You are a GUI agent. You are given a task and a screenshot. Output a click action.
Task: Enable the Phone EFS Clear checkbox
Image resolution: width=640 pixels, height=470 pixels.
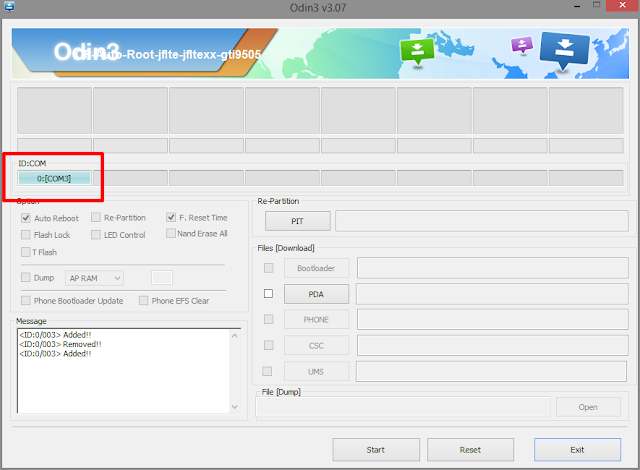click(x=143, y=301)
